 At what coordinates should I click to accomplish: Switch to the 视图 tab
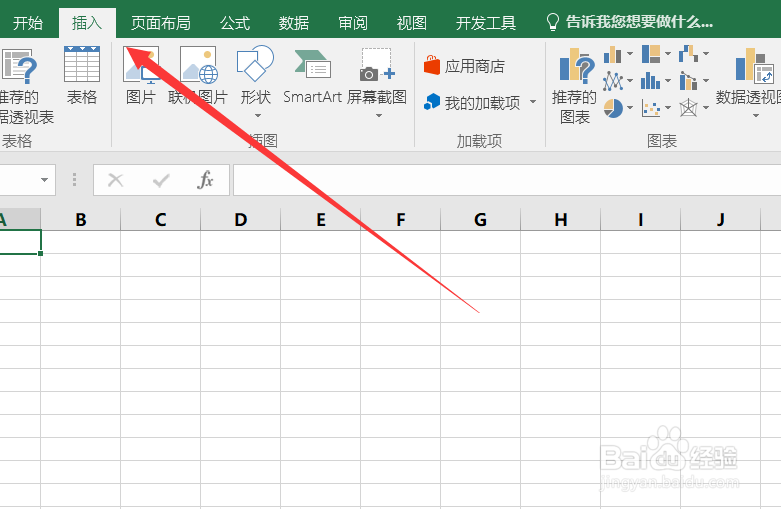tap(411, 23)
